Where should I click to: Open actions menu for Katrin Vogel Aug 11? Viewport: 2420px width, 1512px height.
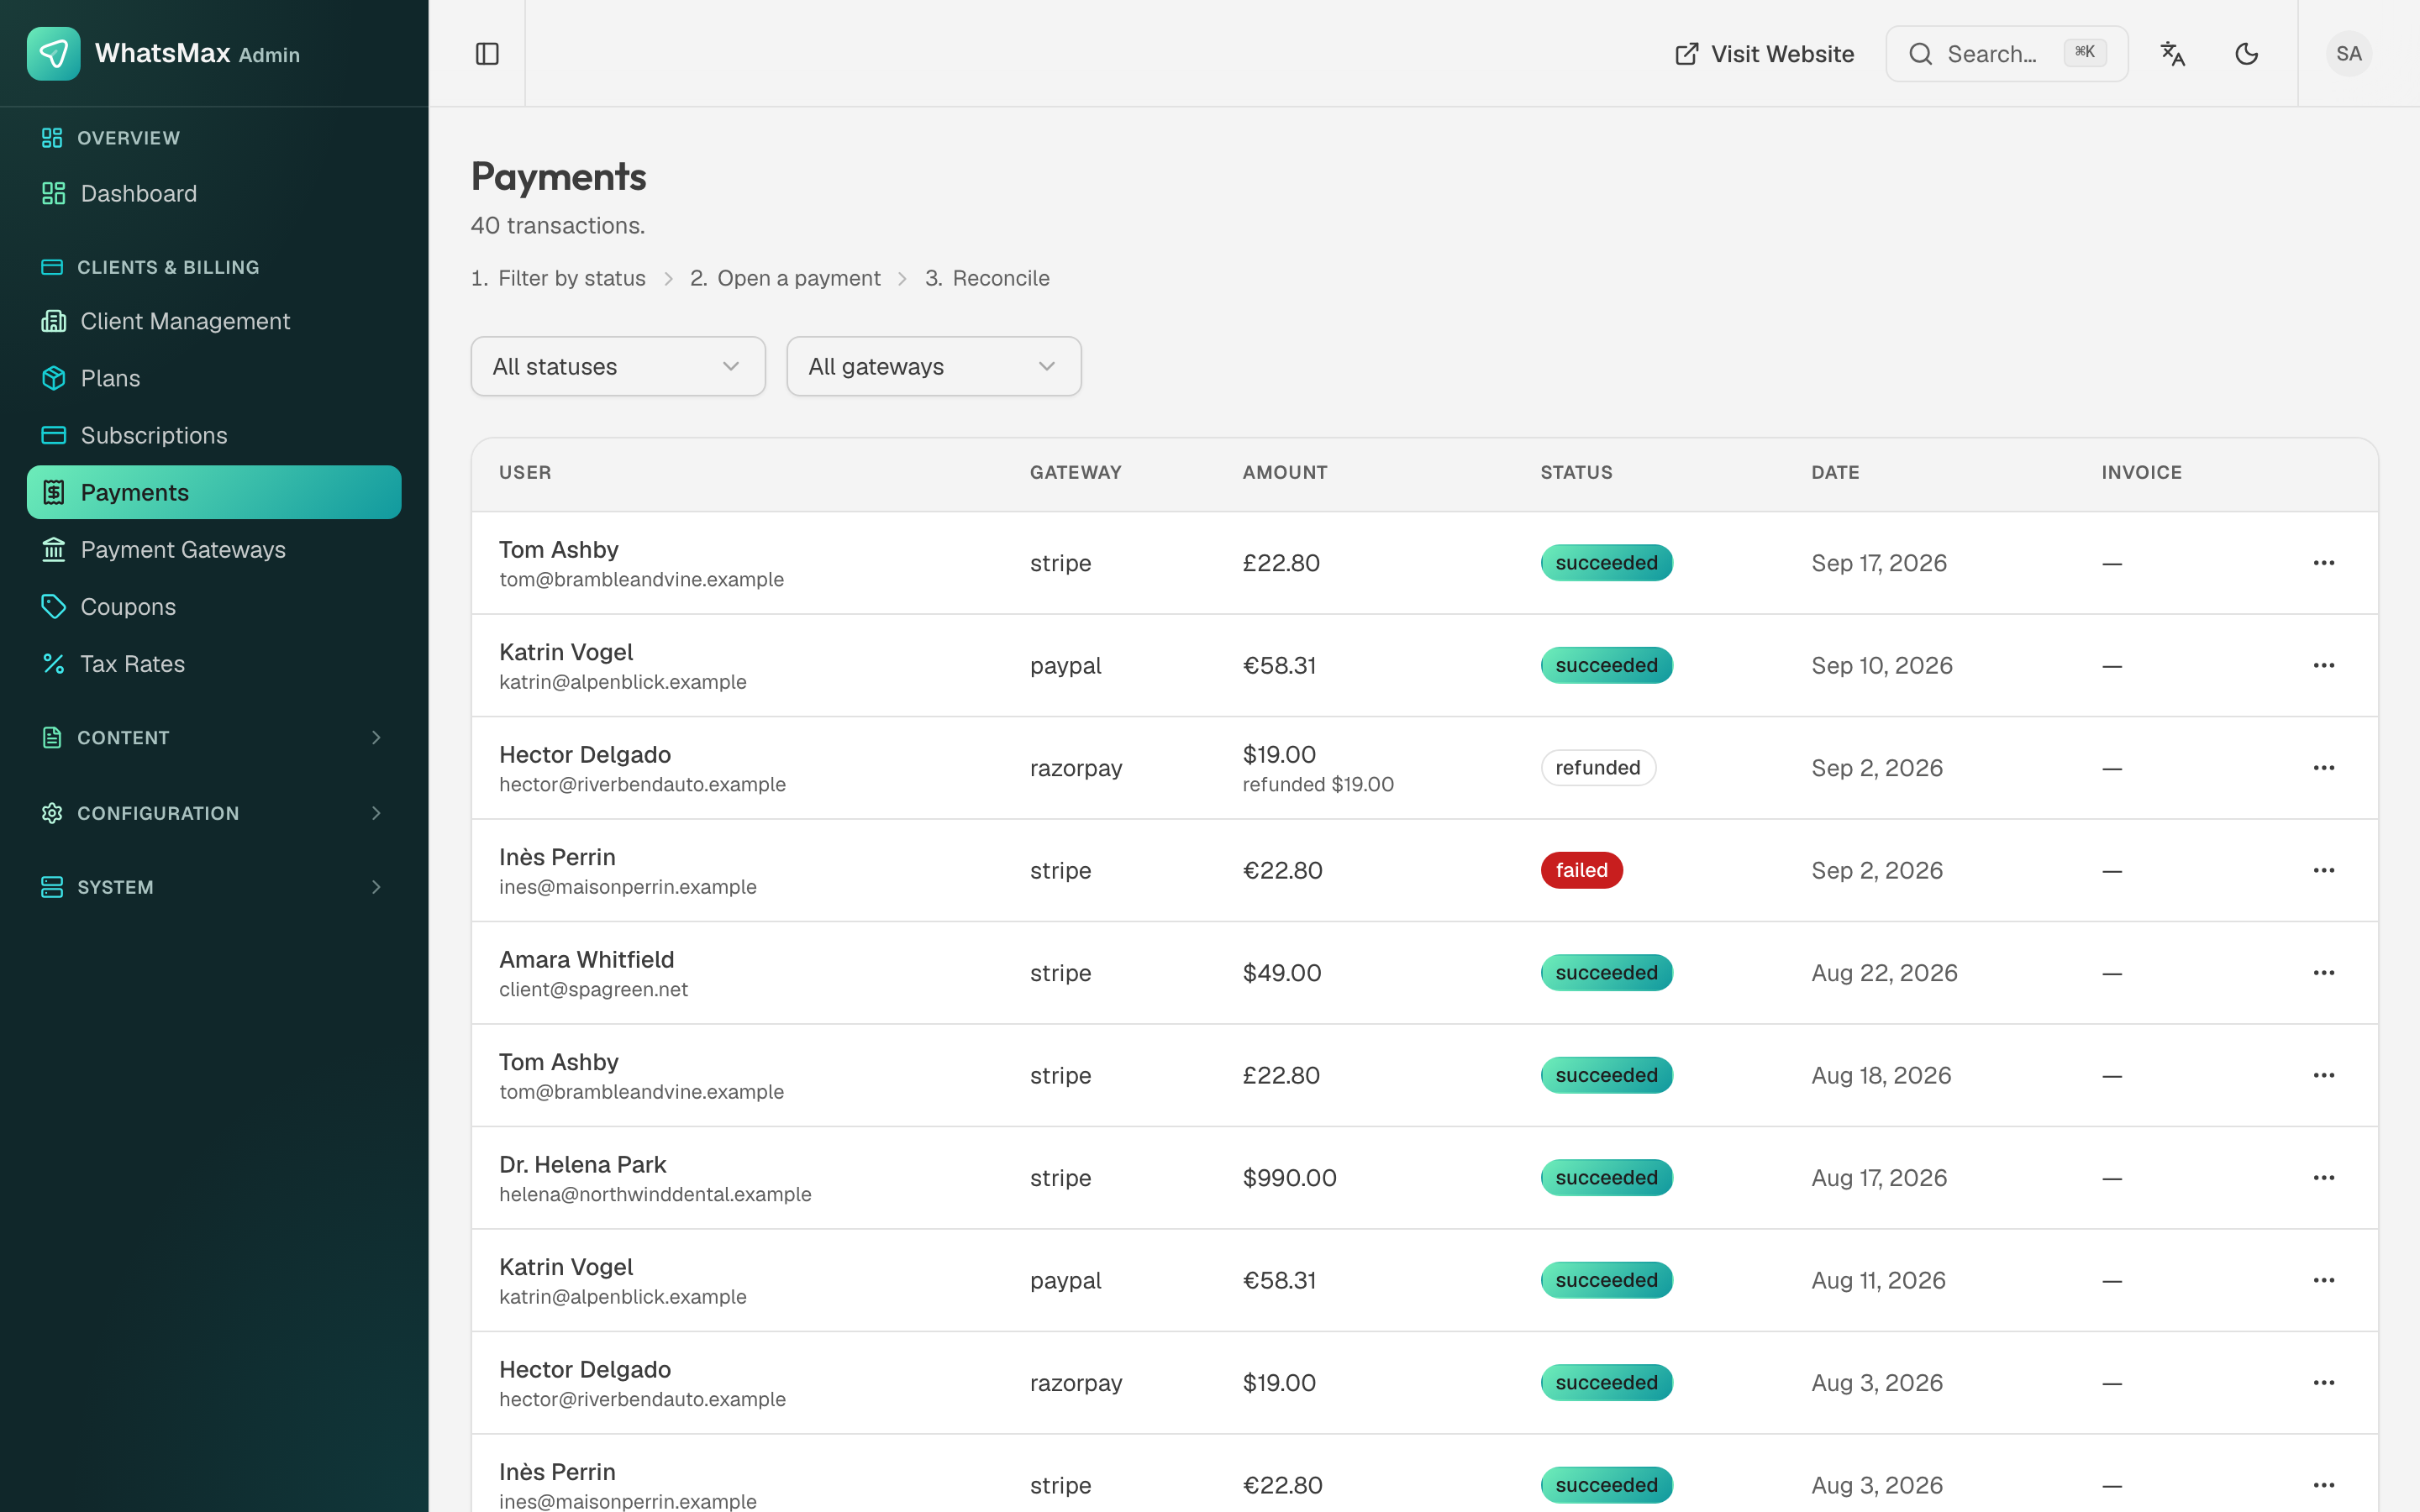coord(2323,1280)
